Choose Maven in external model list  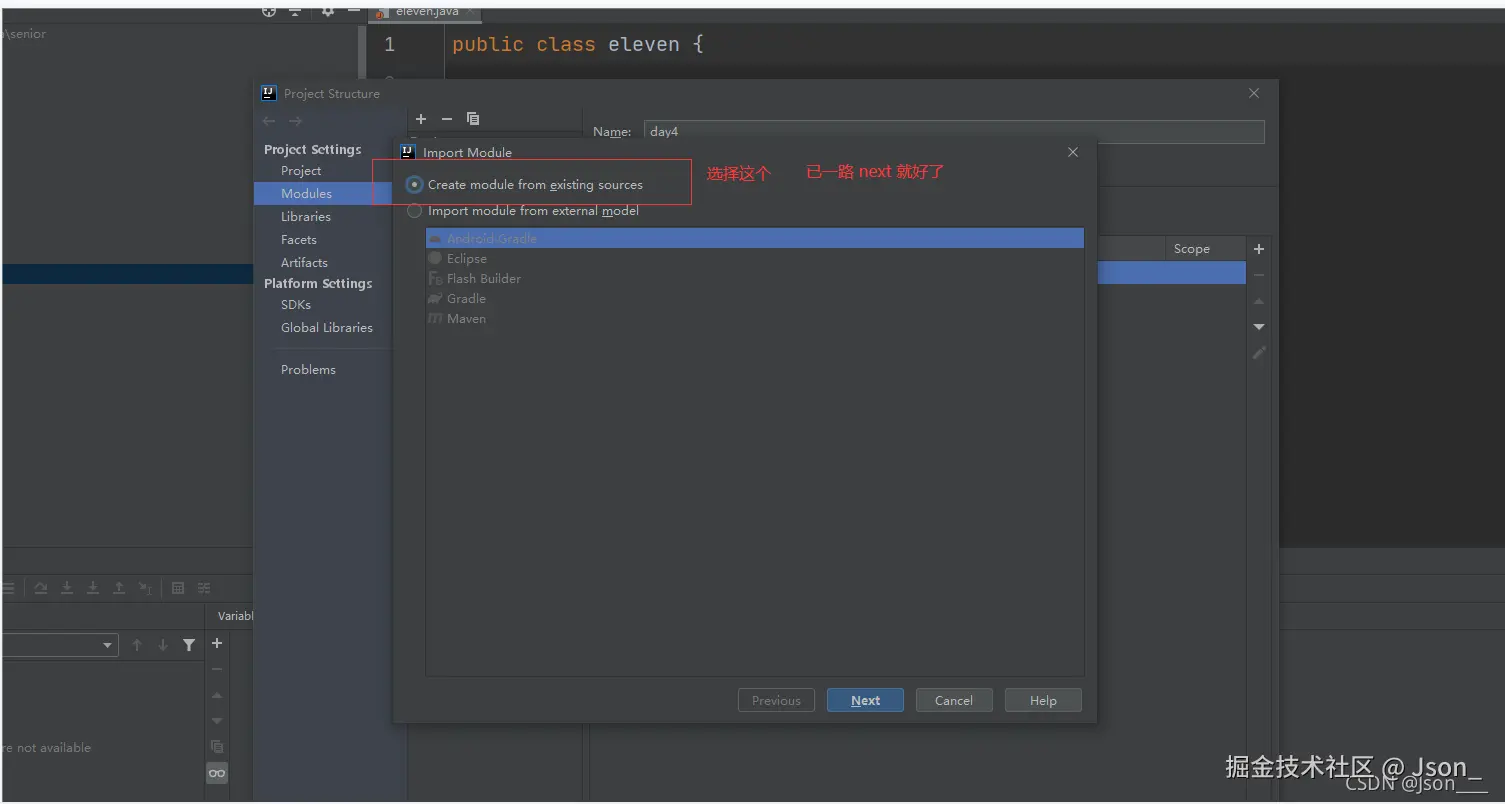[755, 318]
